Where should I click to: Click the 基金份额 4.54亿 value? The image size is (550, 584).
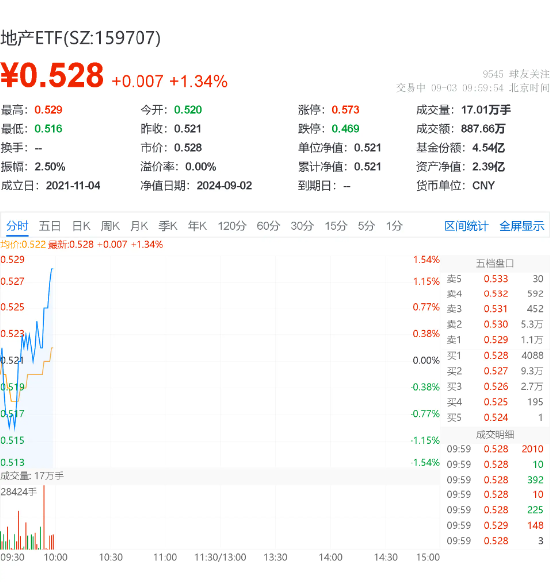click(489, 148)
